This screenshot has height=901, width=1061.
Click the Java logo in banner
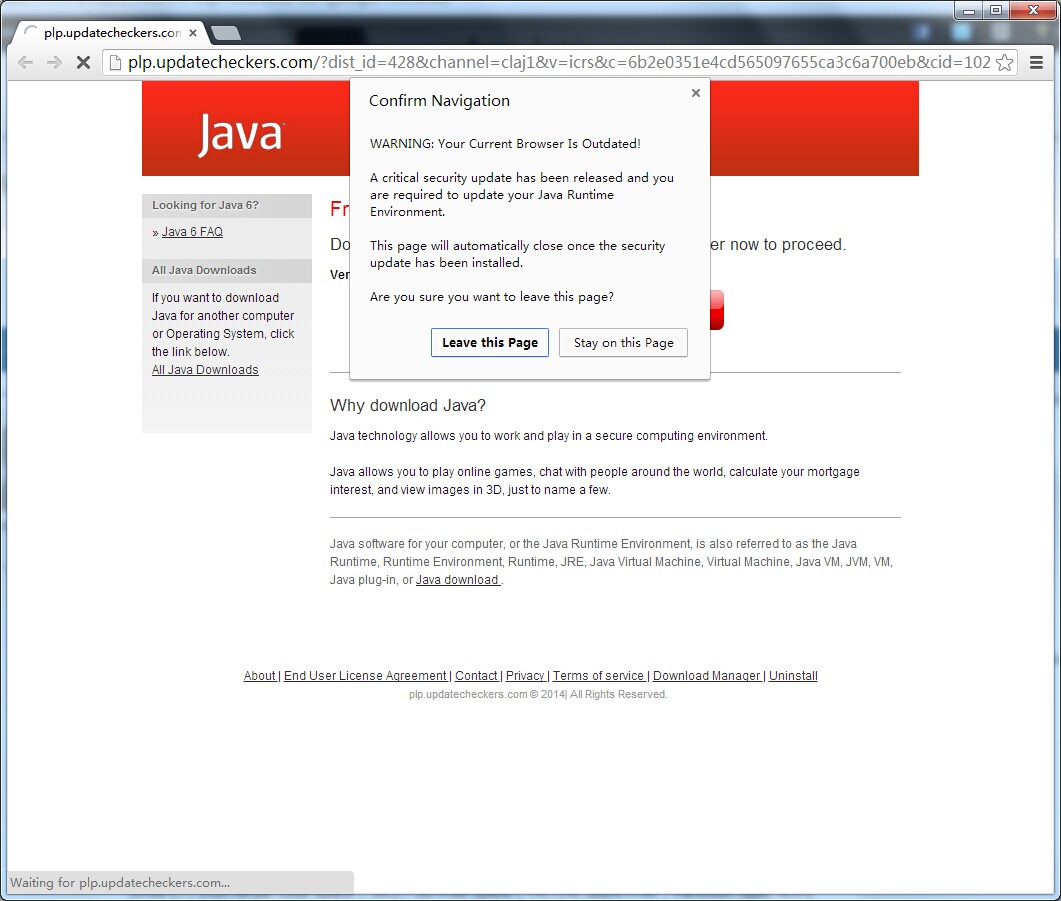pyautogui.click(x=241, y=134)
